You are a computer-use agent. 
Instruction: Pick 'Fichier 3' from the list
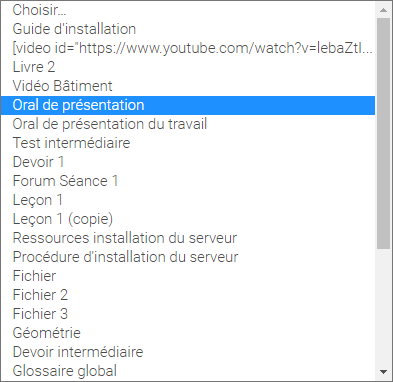[x=188, y=314]
